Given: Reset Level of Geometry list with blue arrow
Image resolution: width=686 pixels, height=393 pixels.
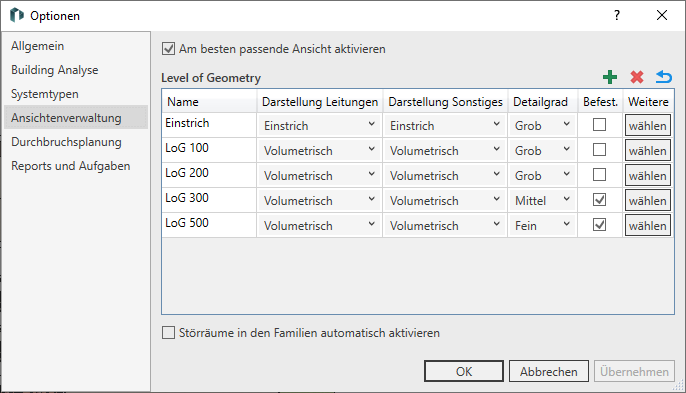Looking at the screenshot, I should click(x=664, y=77).
